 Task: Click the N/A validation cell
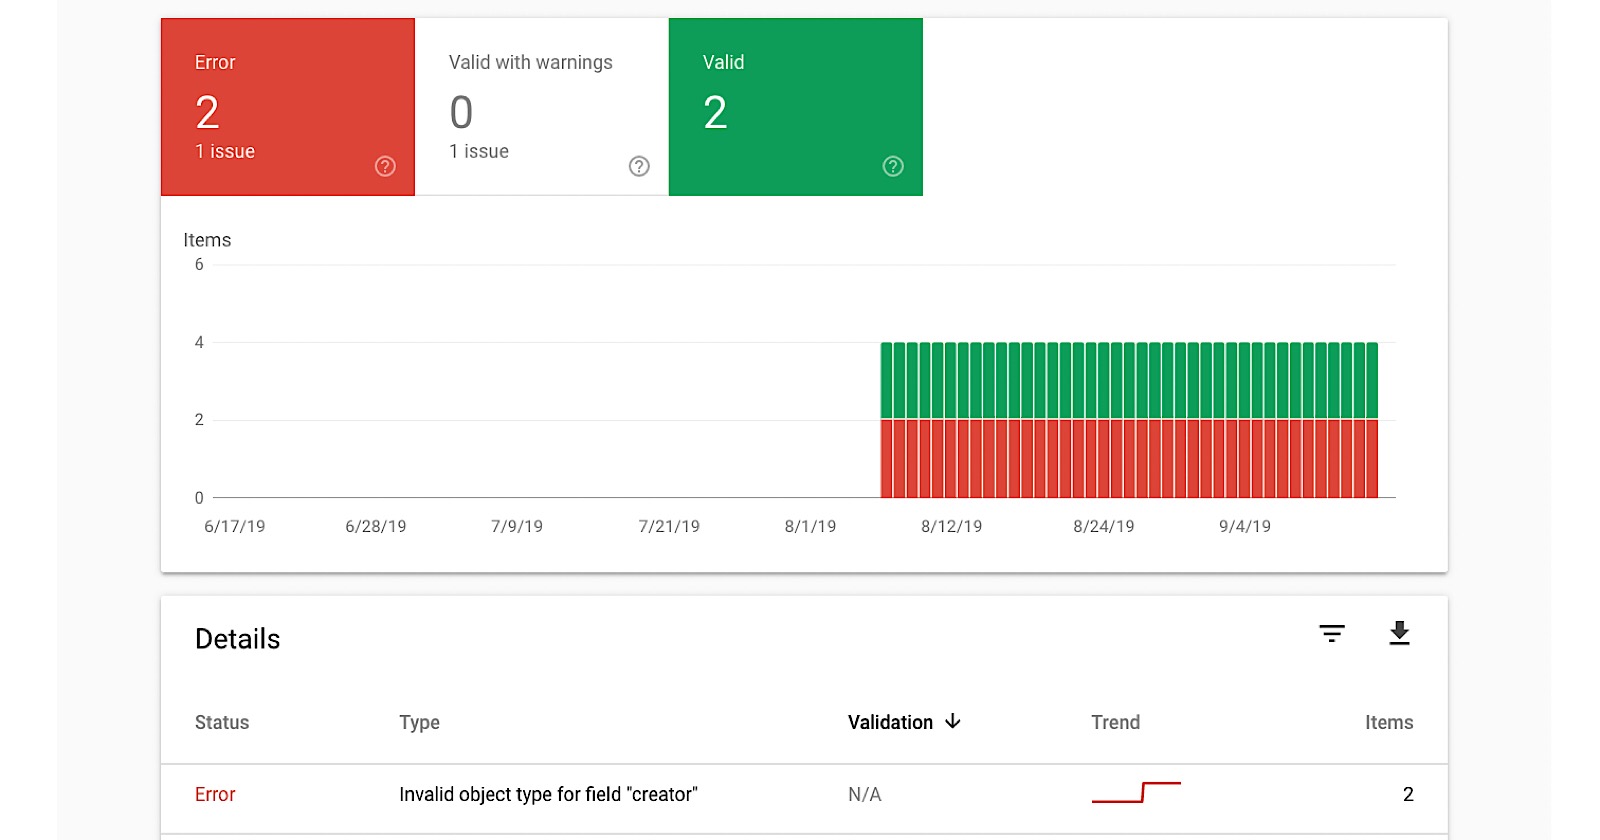(865, 794)
